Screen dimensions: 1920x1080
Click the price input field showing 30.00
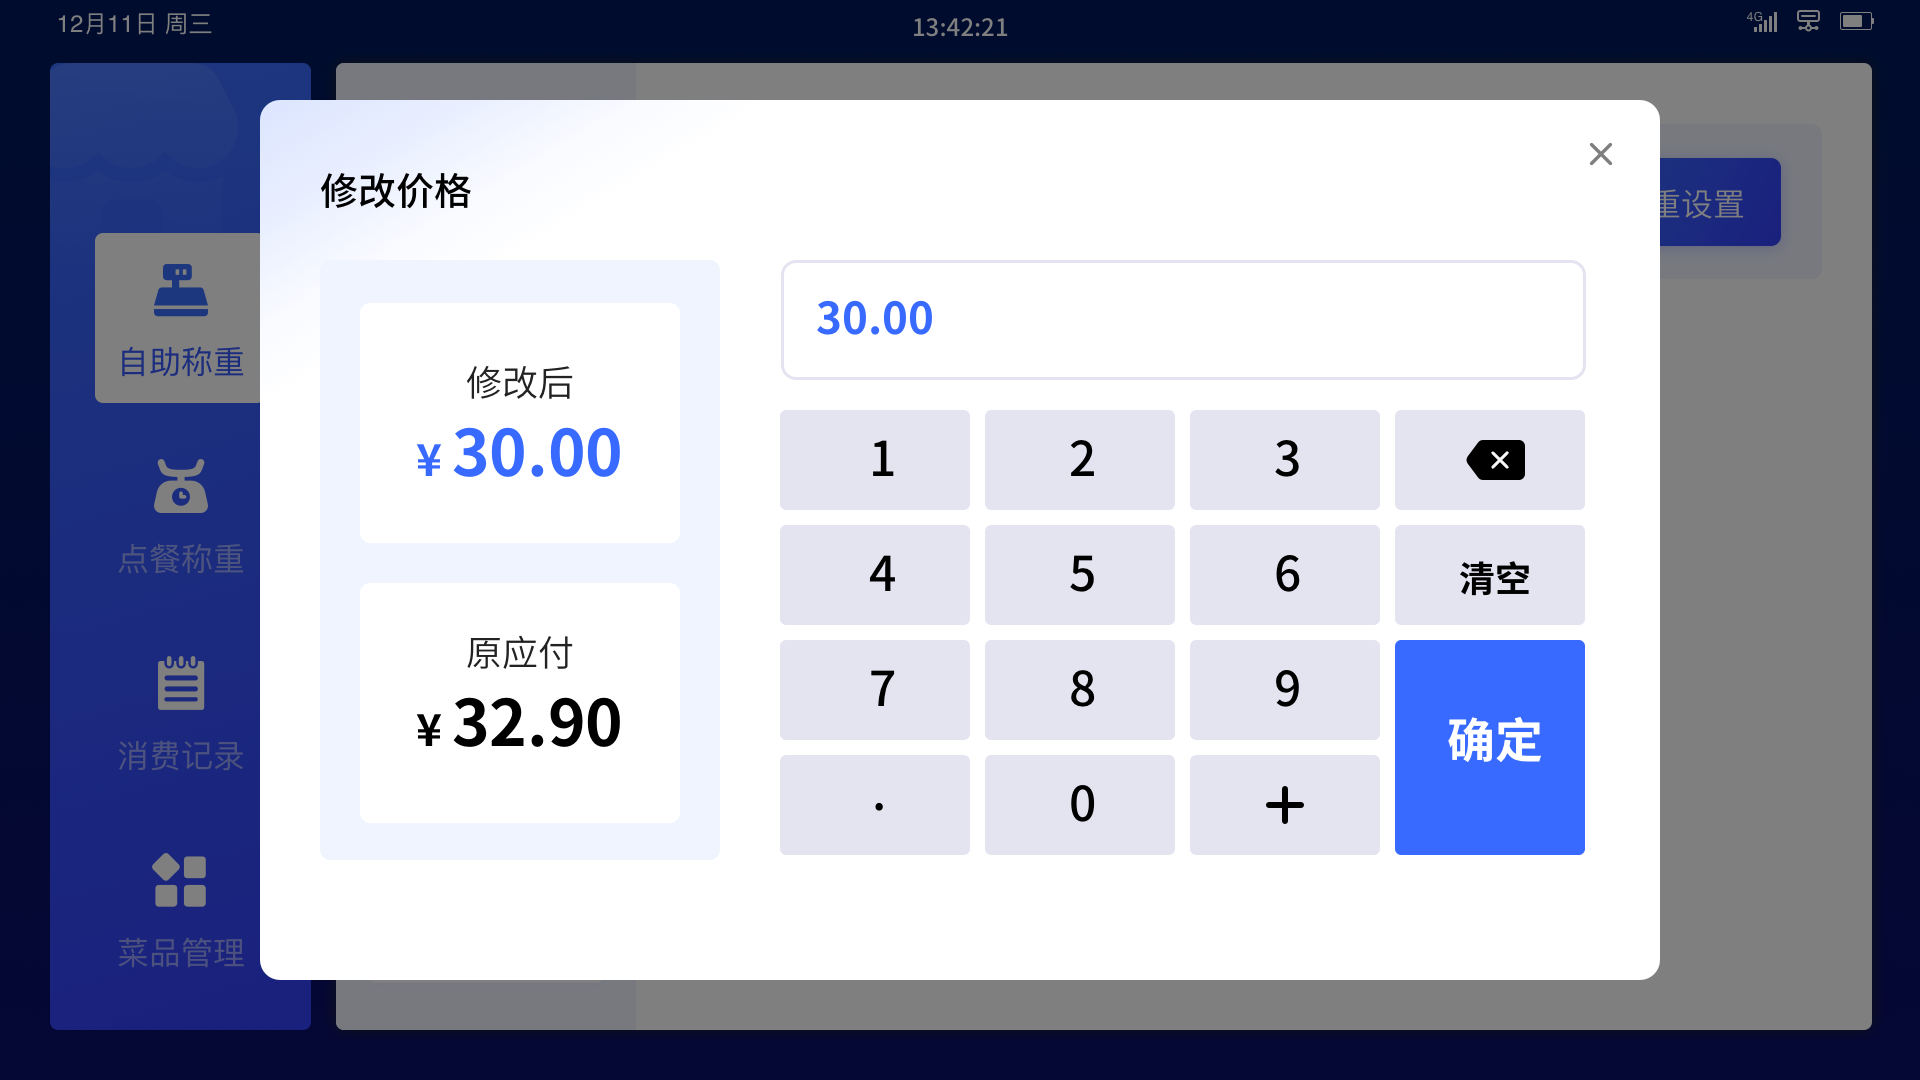click(x=1183, y=318)
